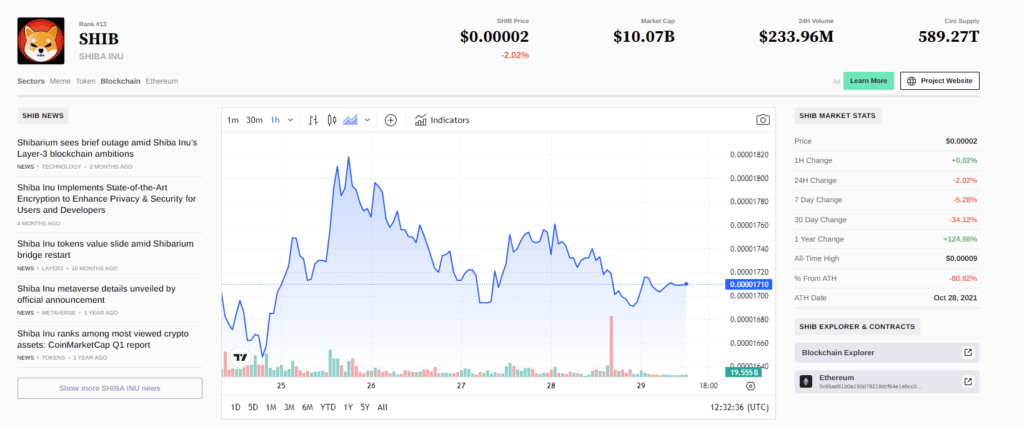Open the Project Website button
The width and height of the screenshot is (1024, 427).
click(940, 81)
